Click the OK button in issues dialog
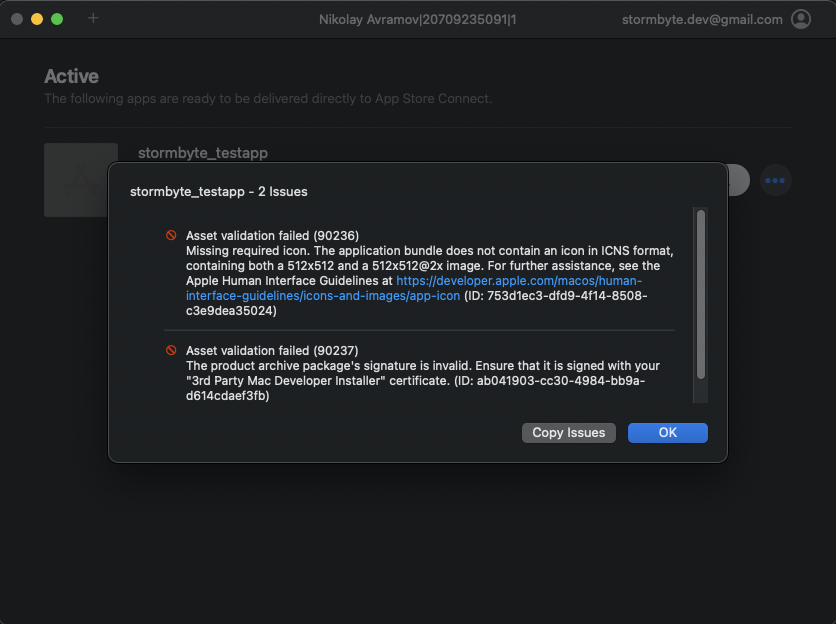Image resolution: width=836 pixels, height=624 pixels. (x=668, y=433)
